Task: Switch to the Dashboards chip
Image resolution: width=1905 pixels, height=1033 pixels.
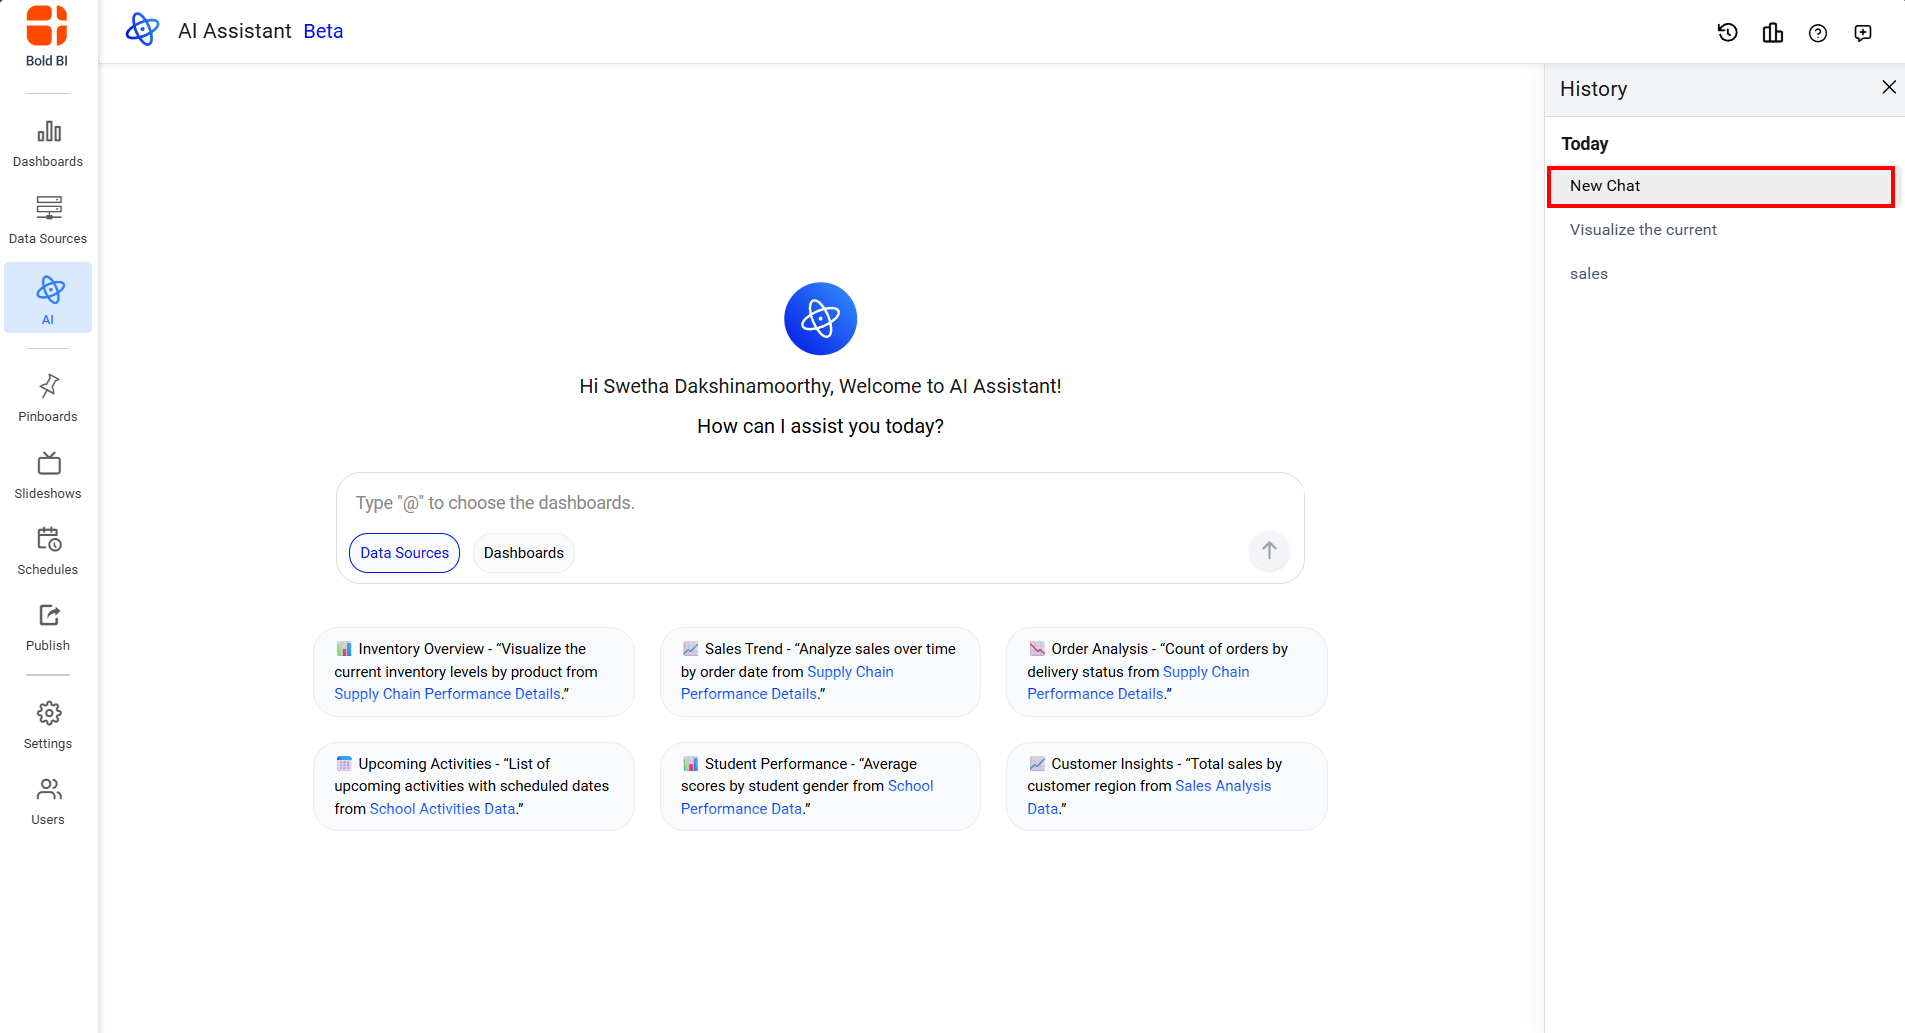Action: (523, 553)
